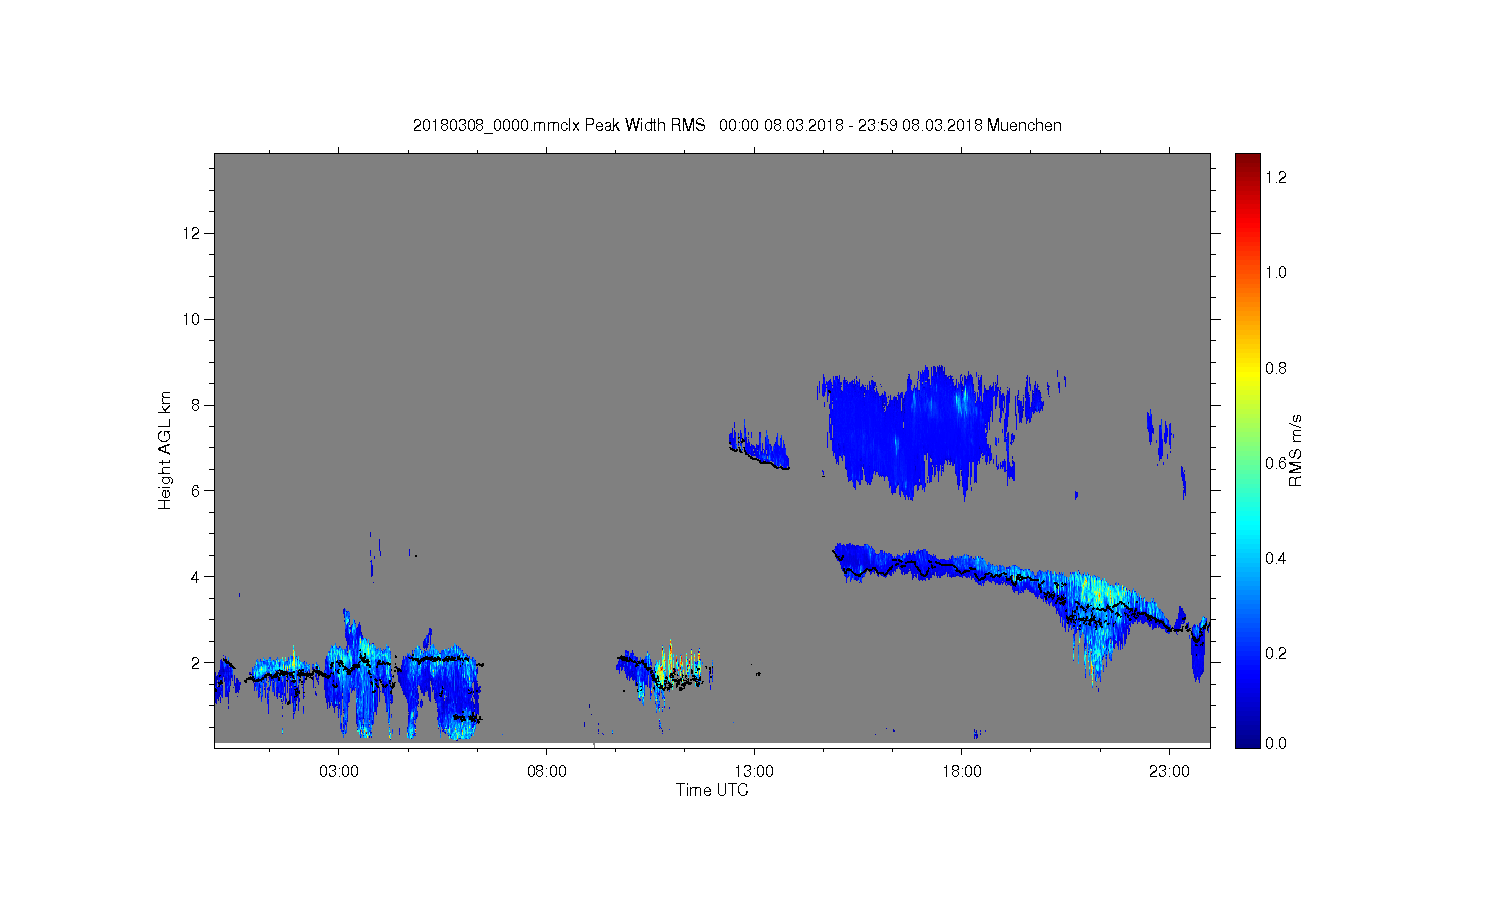The width and height of the screenshot is (1500, 900).
Task: Click the '18:00' time tick label
Action: point(962,771)
